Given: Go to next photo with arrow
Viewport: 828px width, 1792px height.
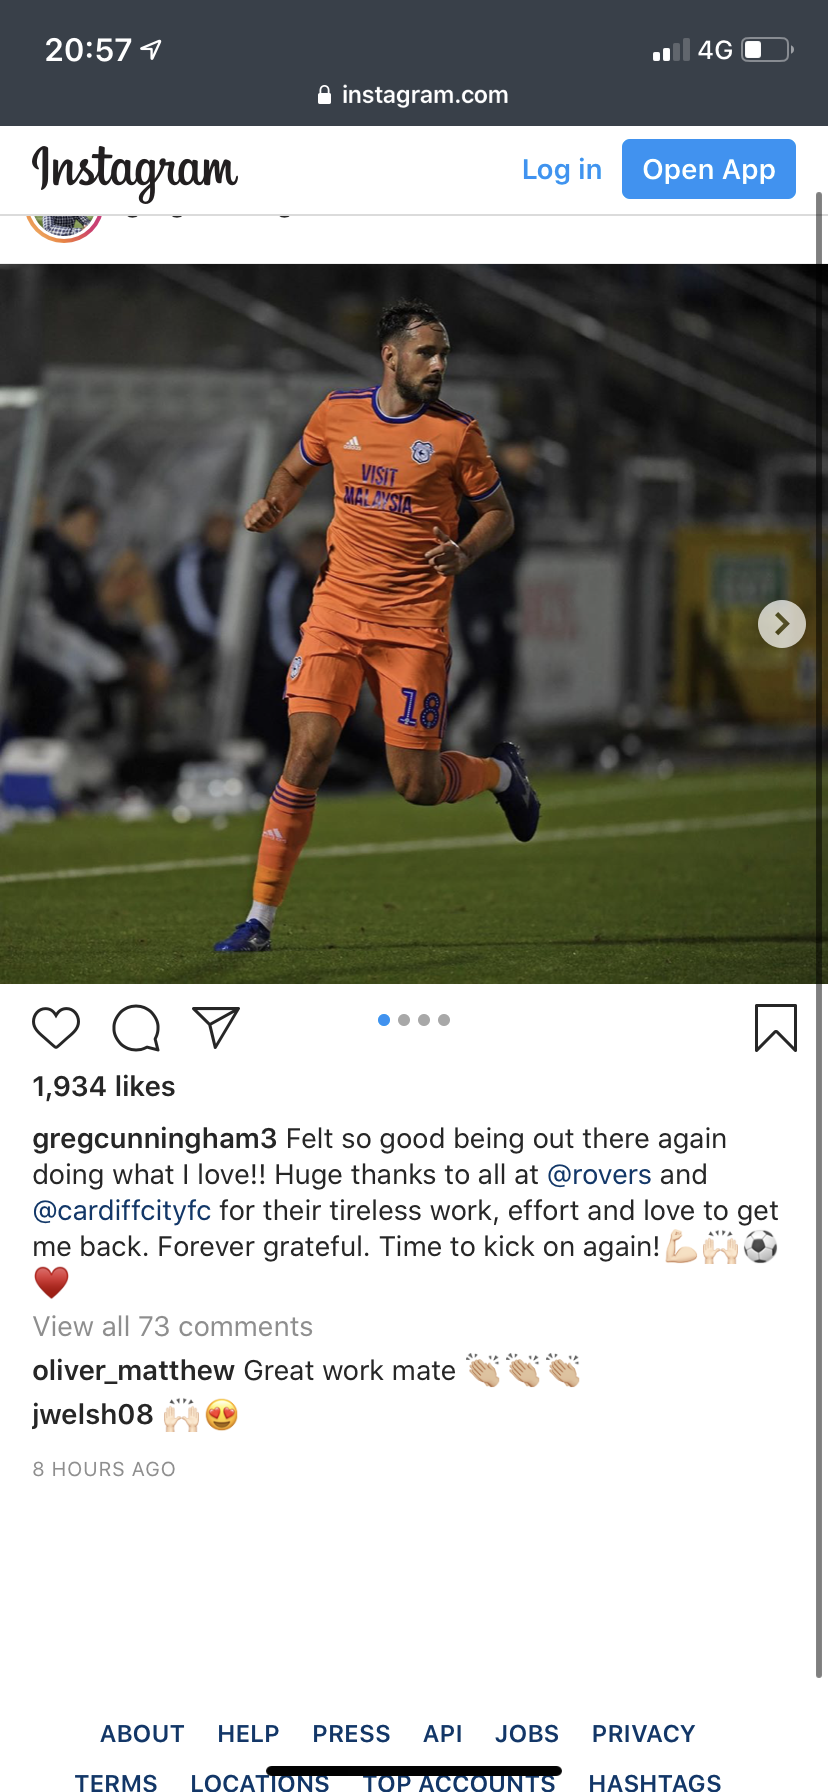Looking at the screenshot, I should pyautogui.click(x=782, y=624).
